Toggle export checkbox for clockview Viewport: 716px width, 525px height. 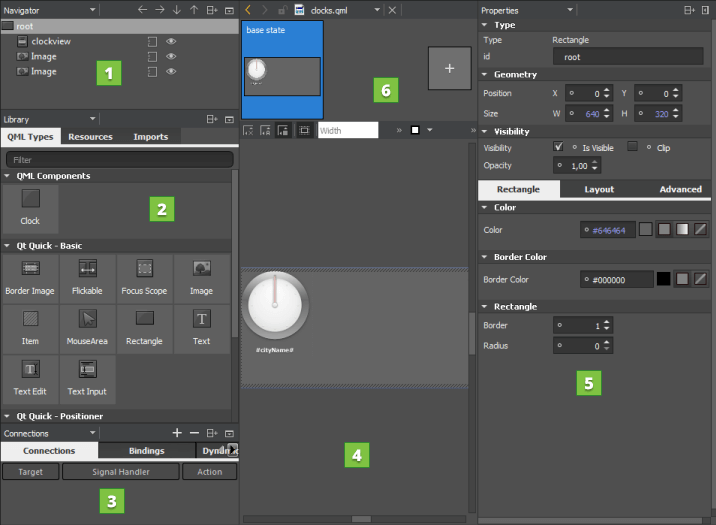[153, 42]
